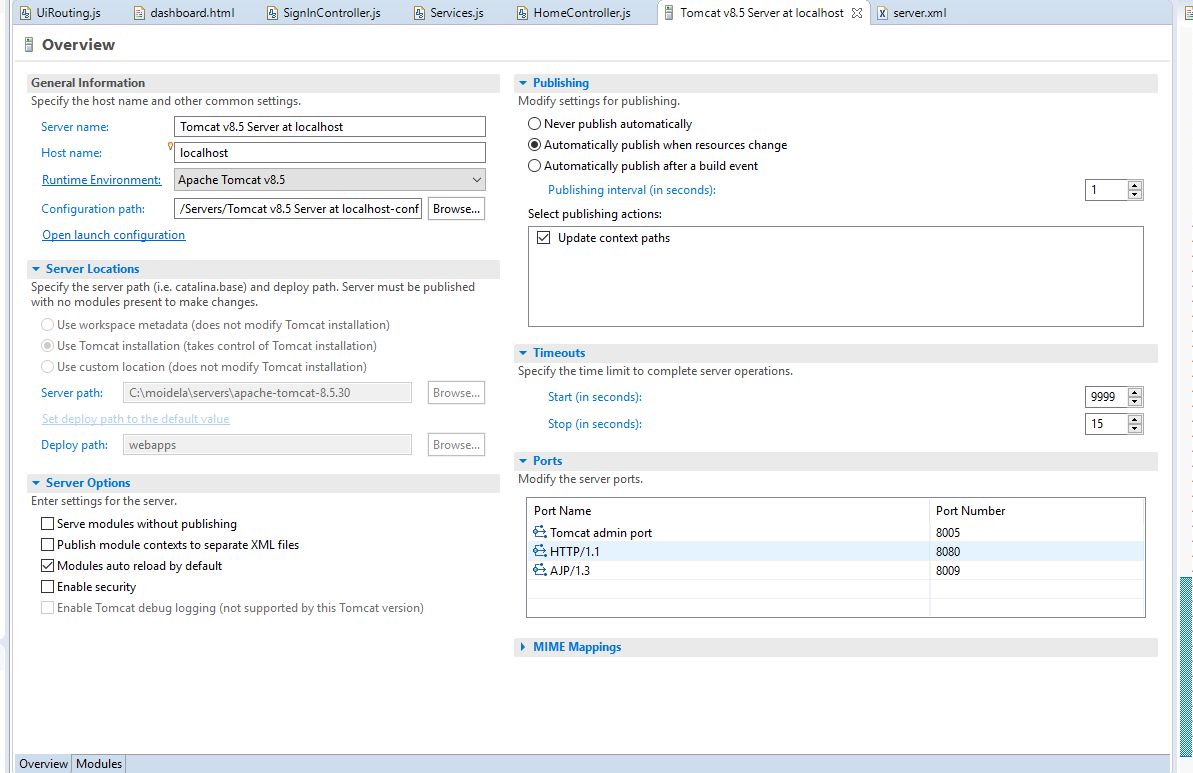Click the Server name input field
This screenshot has width=1193, height=773.
(329, 126)
